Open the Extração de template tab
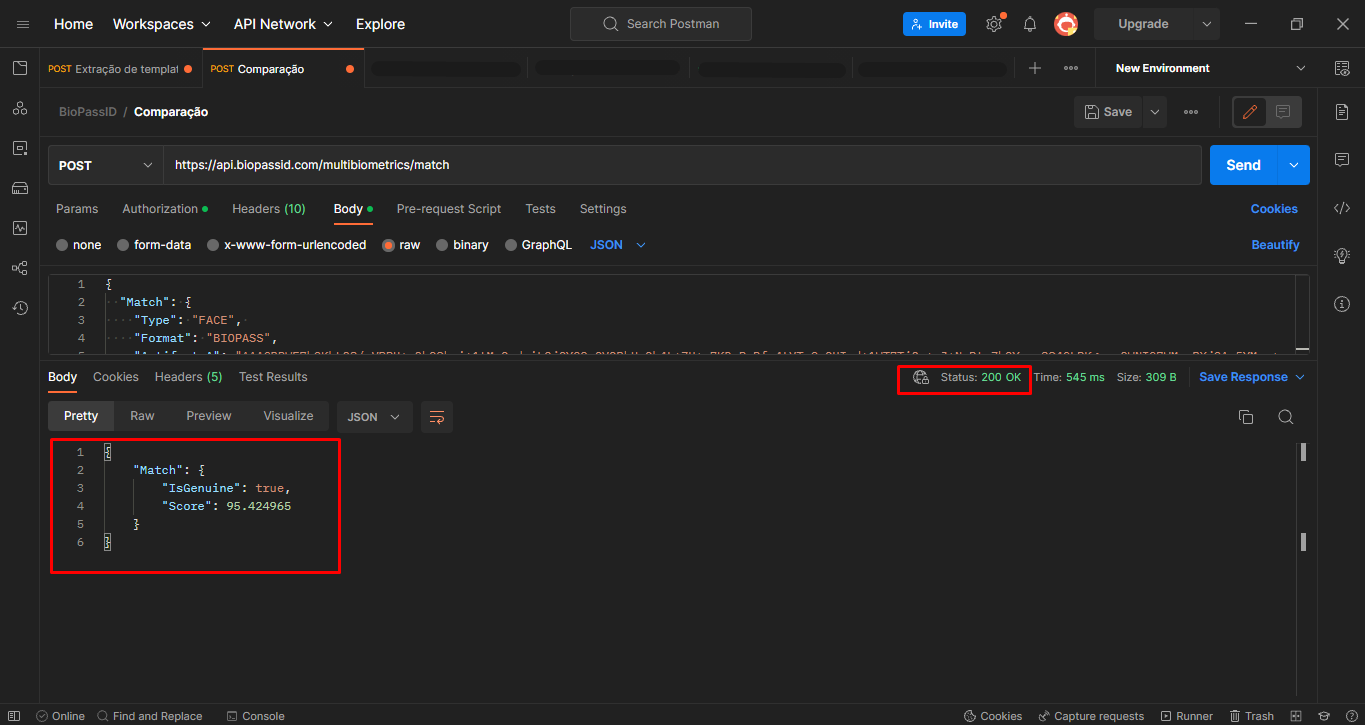The image size is (1365, 725). [120, 69]
